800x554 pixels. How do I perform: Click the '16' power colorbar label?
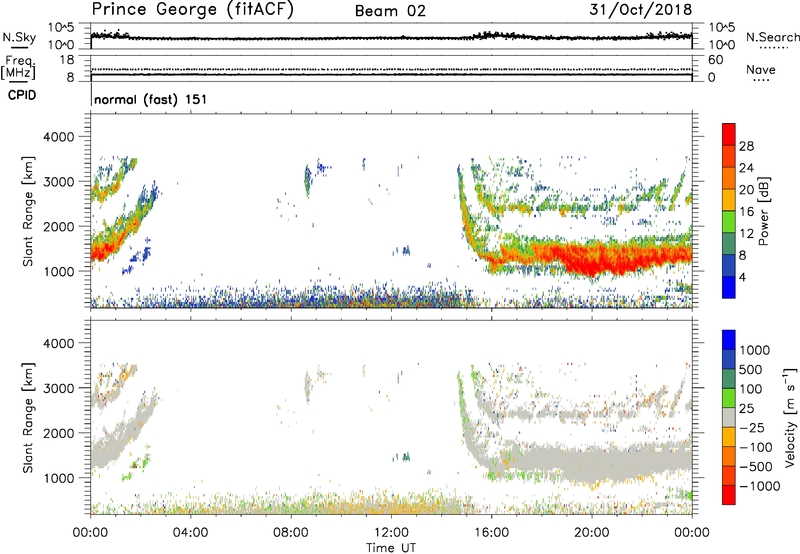(x=746, y=212)
